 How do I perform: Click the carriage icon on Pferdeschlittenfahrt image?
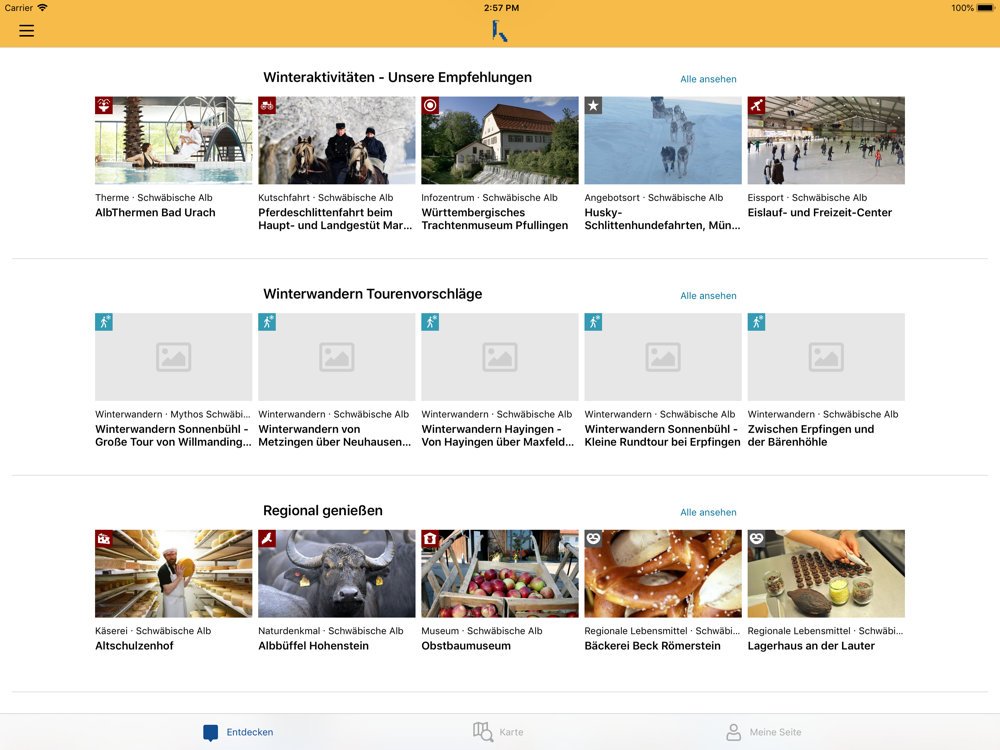267,106
